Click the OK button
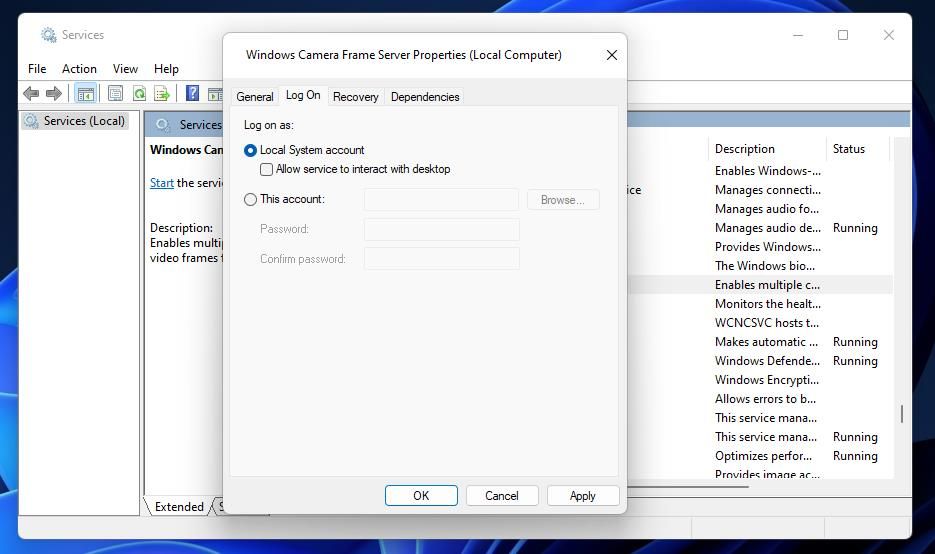Viewport: 935px width, 554px height. click(421, 496)
